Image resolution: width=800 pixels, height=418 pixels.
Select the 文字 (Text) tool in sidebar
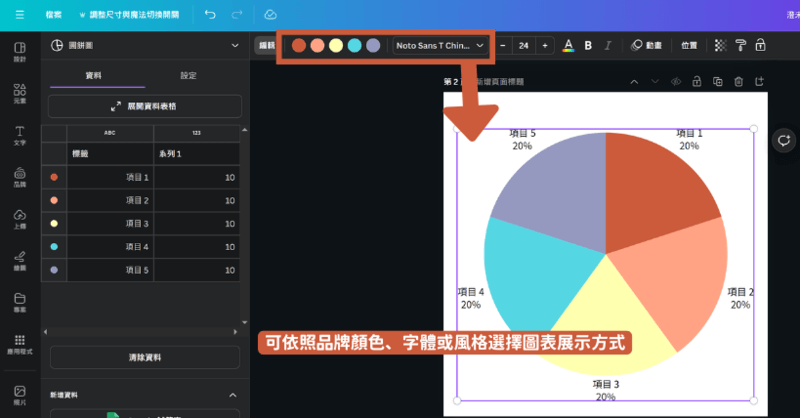click(x=19, y=135)
